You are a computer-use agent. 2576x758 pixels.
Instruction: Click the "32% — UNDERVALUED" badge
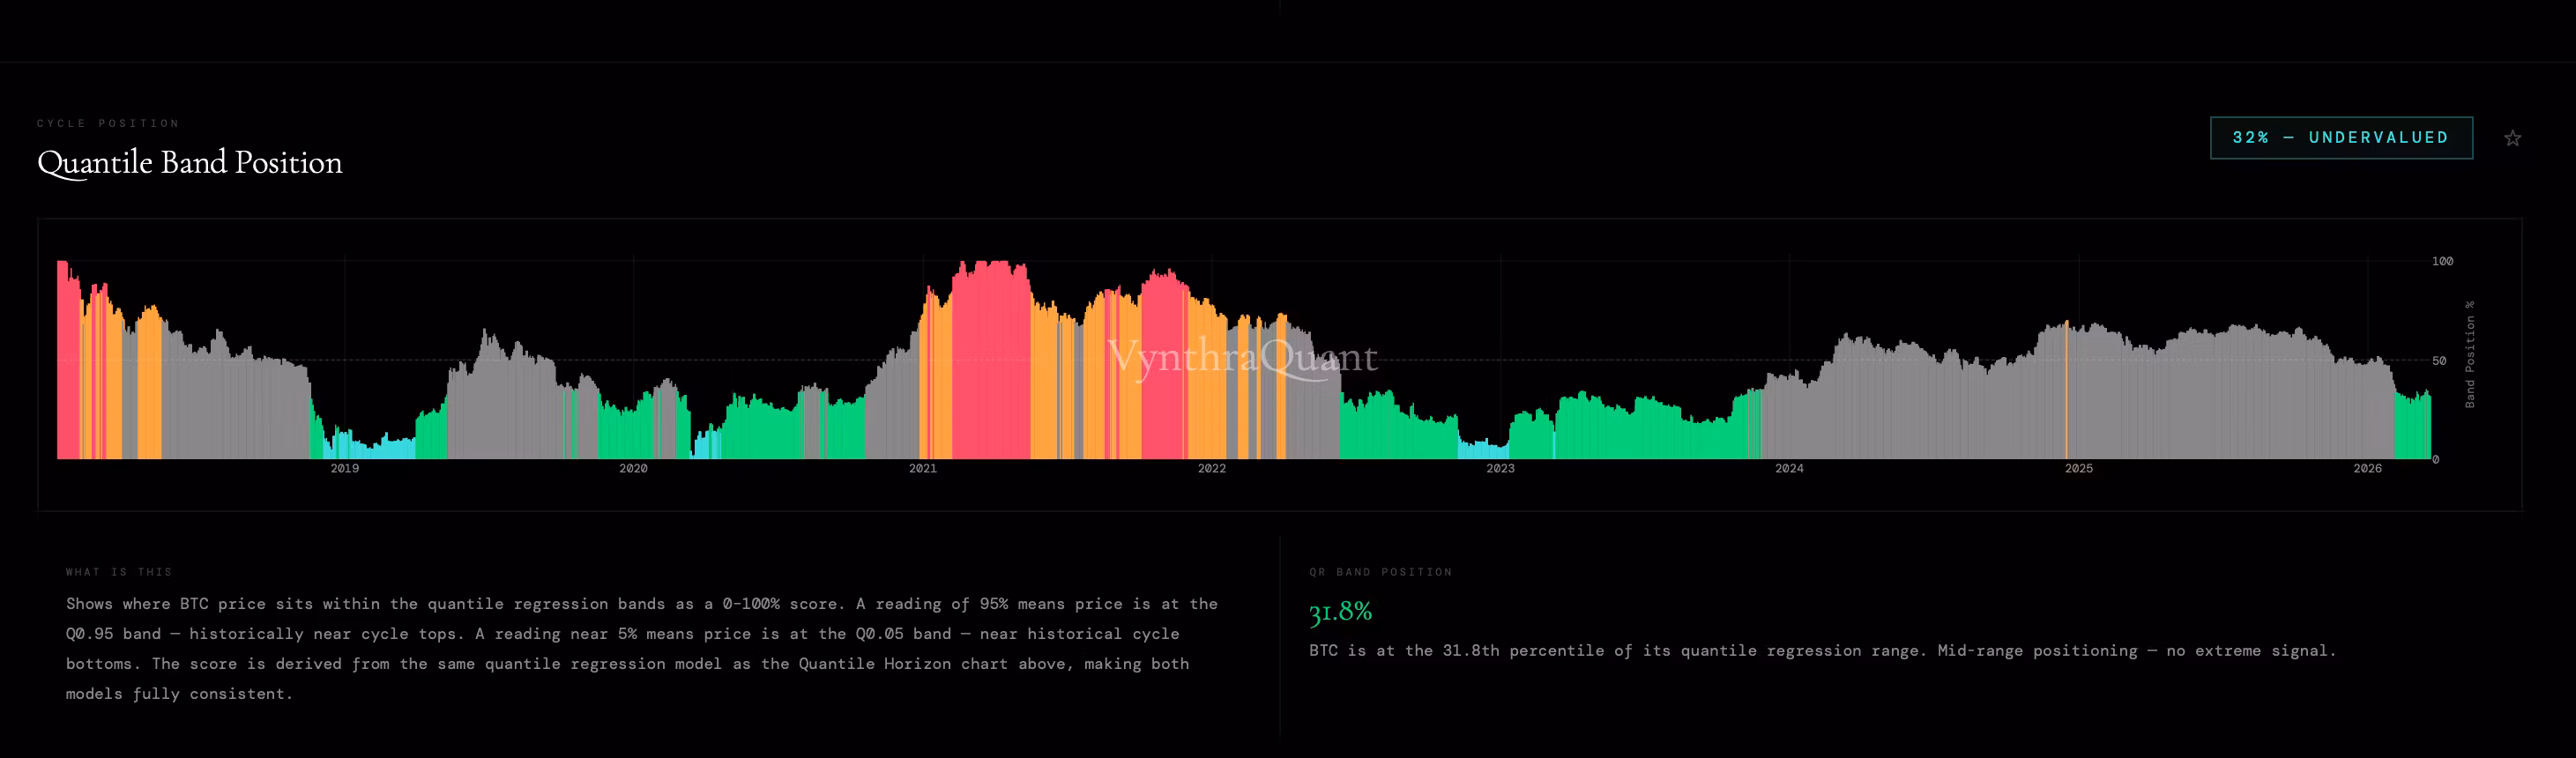tap(2340, 138)
